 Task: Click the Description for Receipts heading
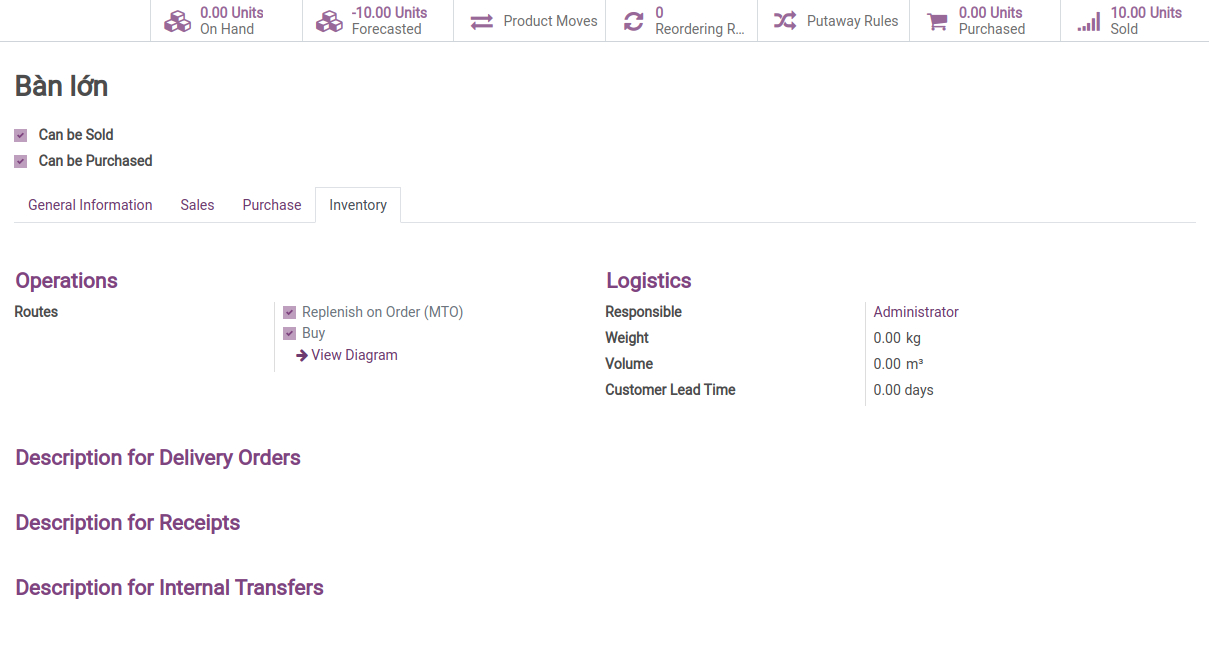click(128, 523)
